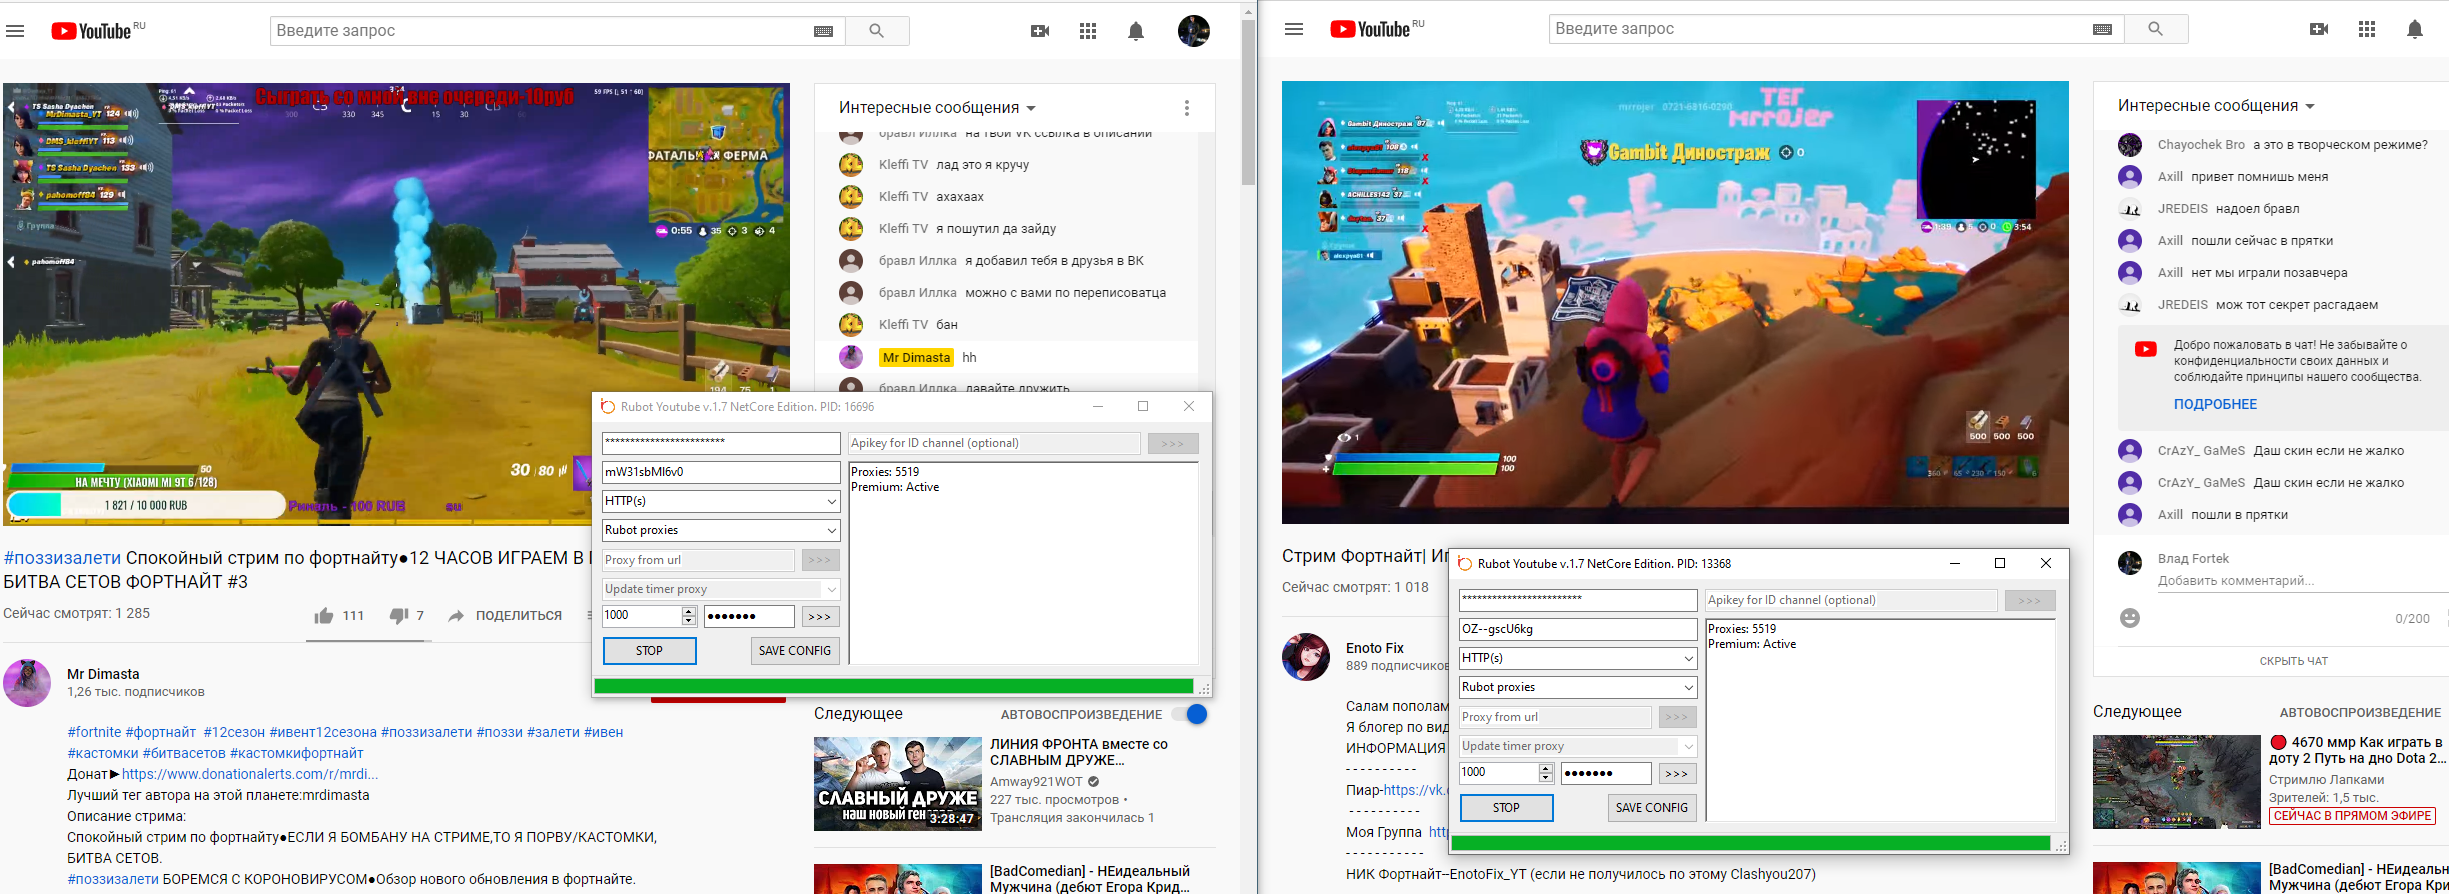Toggle autoplay switch in left window
Viewport: 2449px width, 894px height.
1189,714
